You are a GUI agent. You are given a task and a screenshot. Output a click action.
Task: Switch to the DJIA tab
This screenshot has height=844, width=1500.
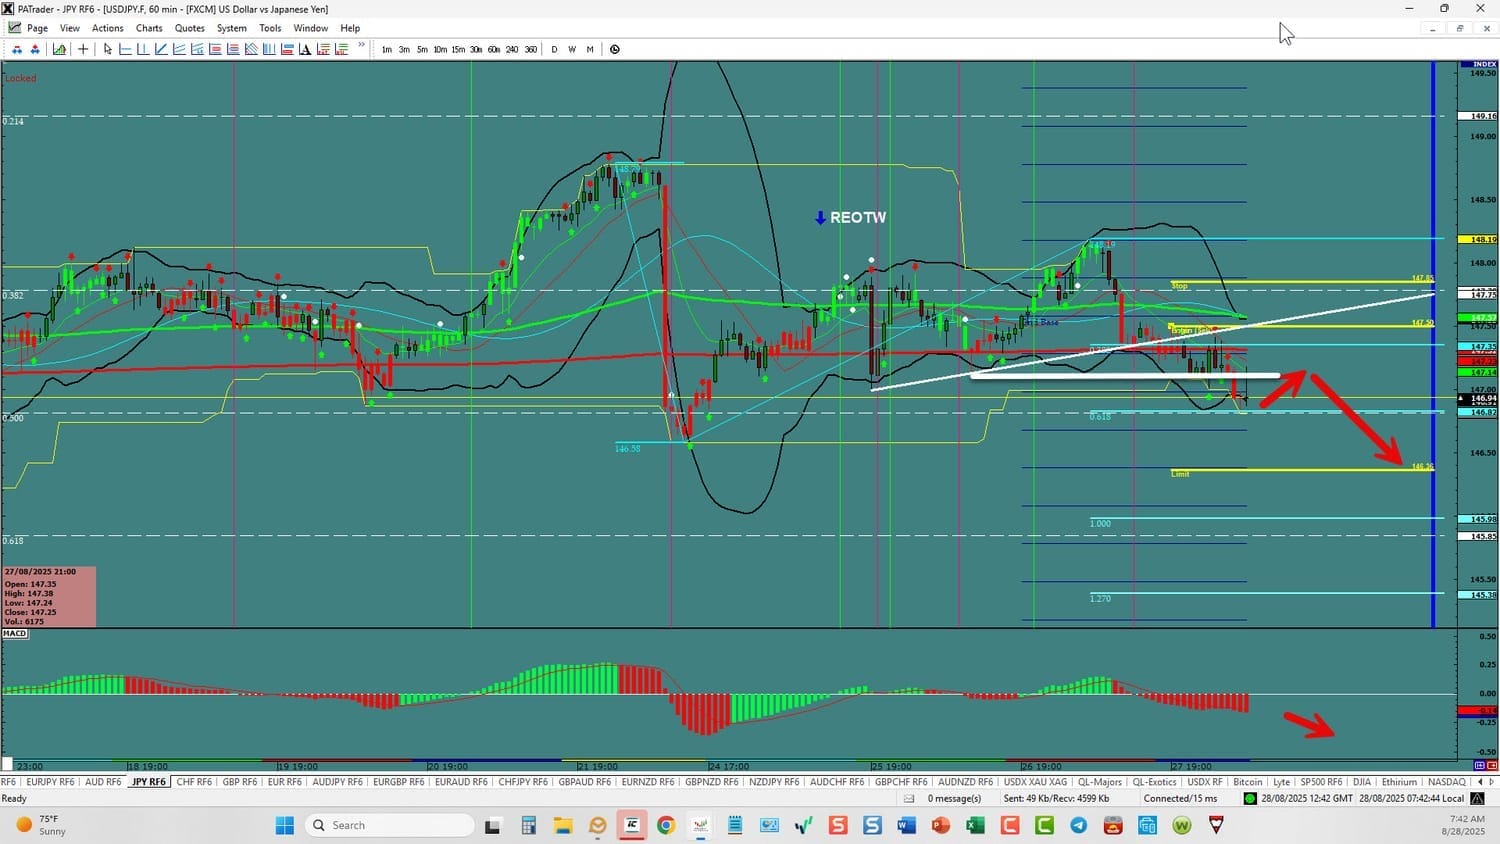[x=1362, y=782]
